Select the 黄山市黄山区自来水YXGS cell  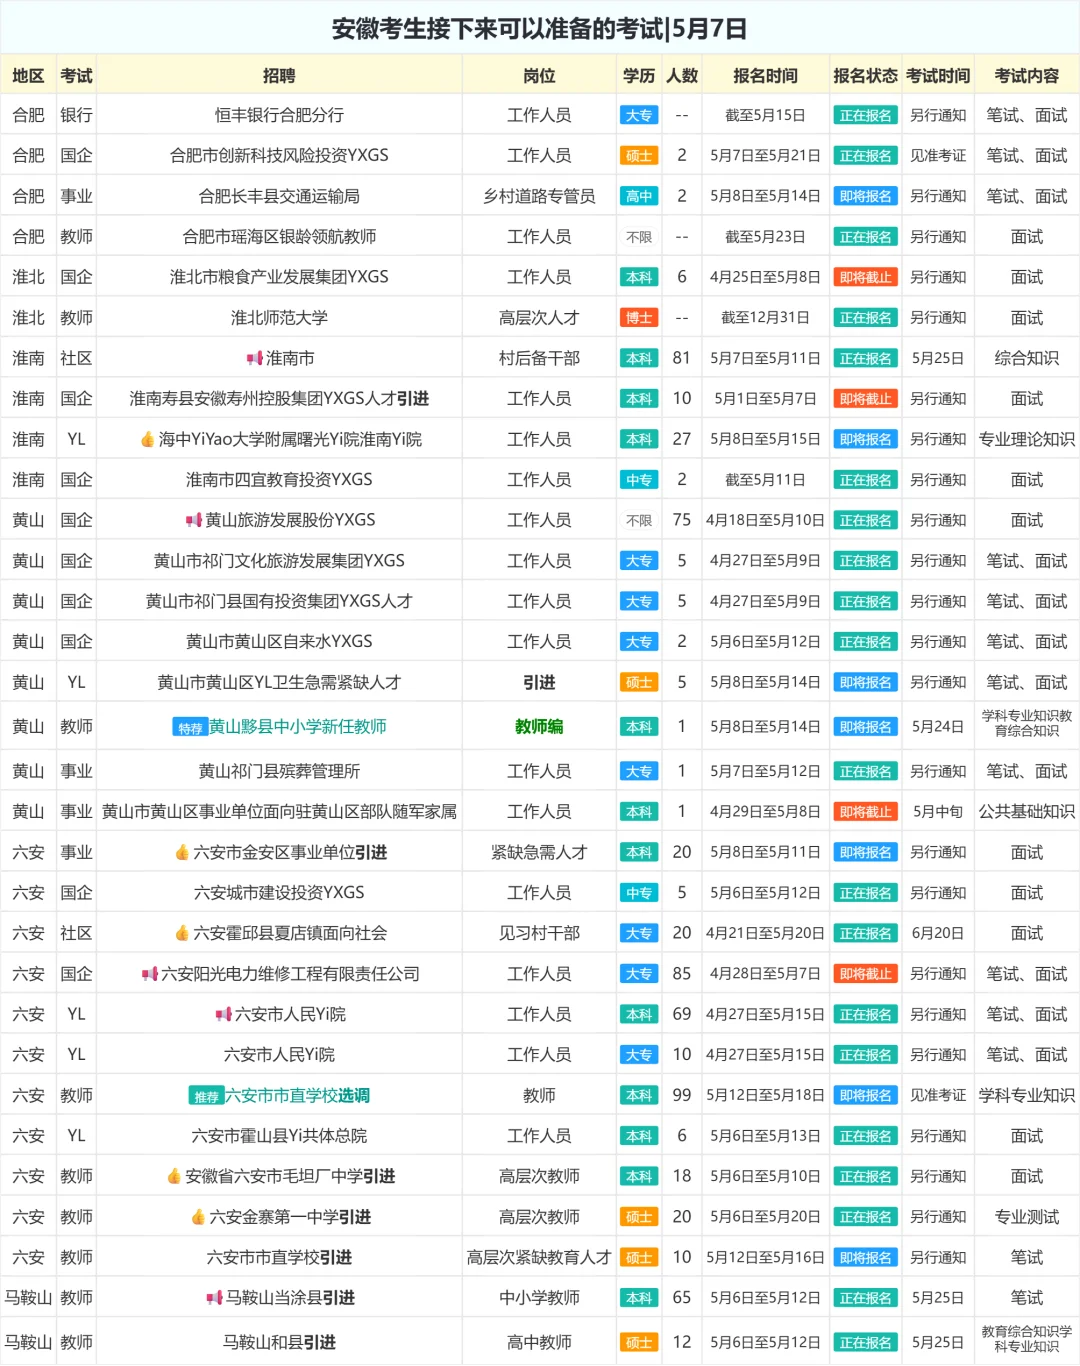pos(279,642)
